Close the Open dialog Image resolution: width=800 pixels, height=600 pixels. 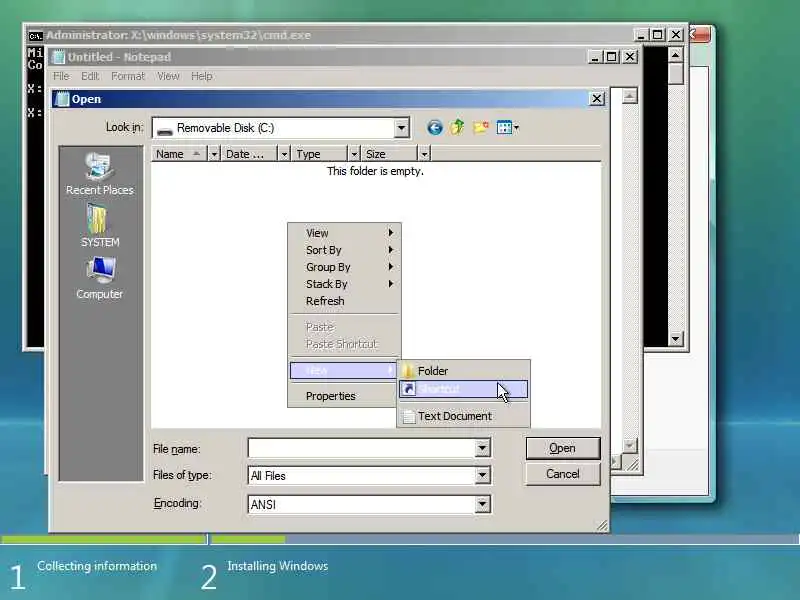[596, 98]
